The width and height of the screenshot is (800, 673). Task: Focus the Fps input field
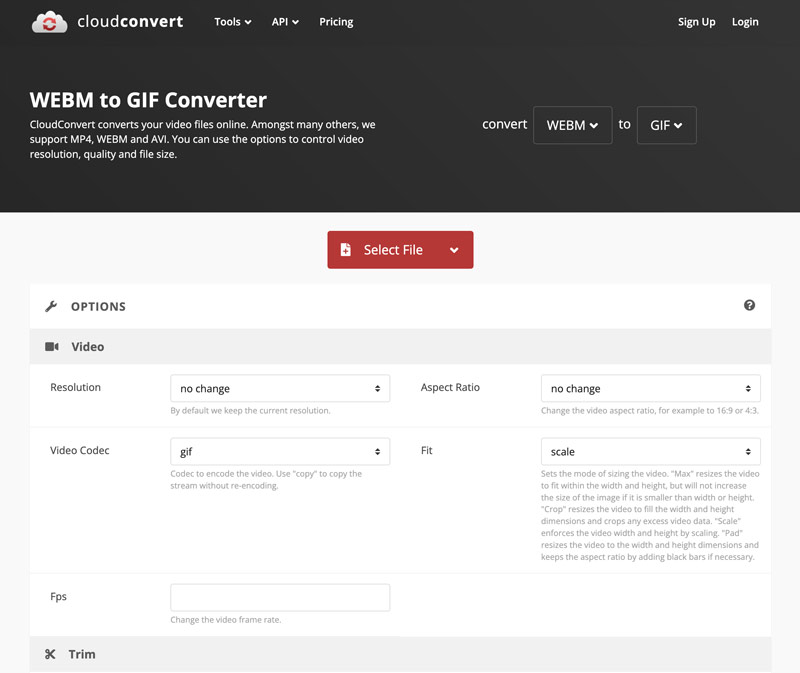pyautogui.click(x=280, y=597)
